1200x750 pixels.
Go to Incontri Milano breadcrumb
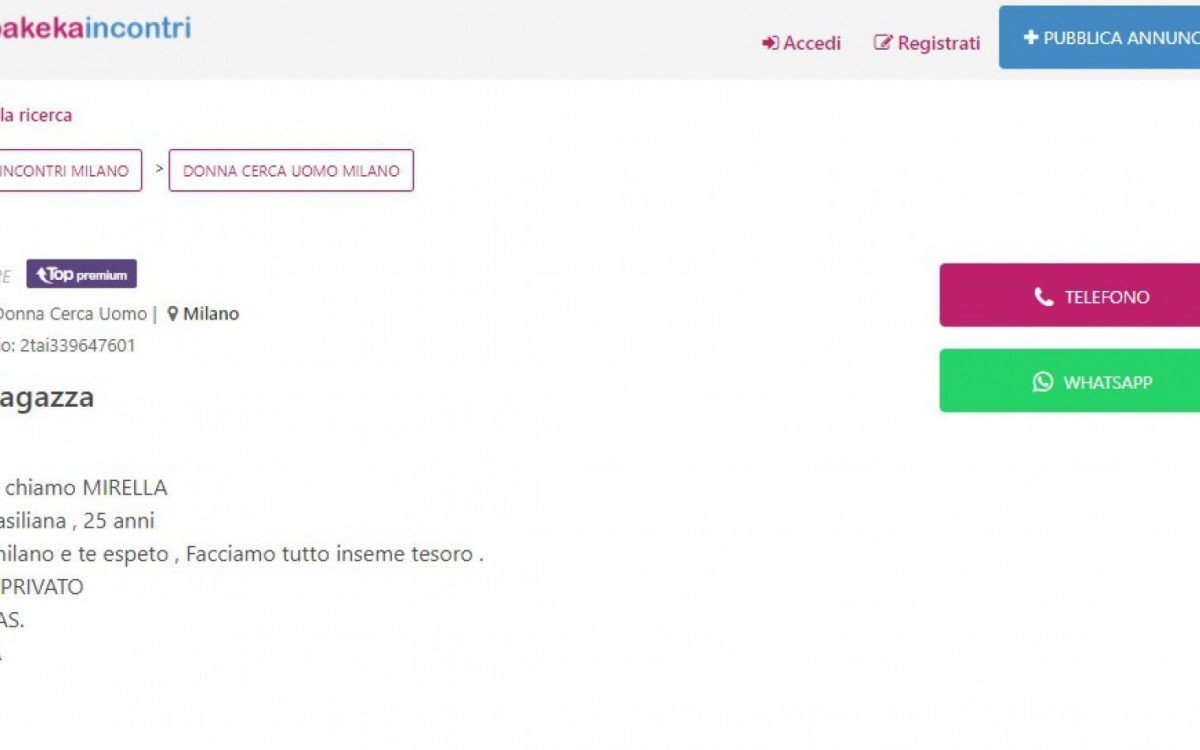65,171
